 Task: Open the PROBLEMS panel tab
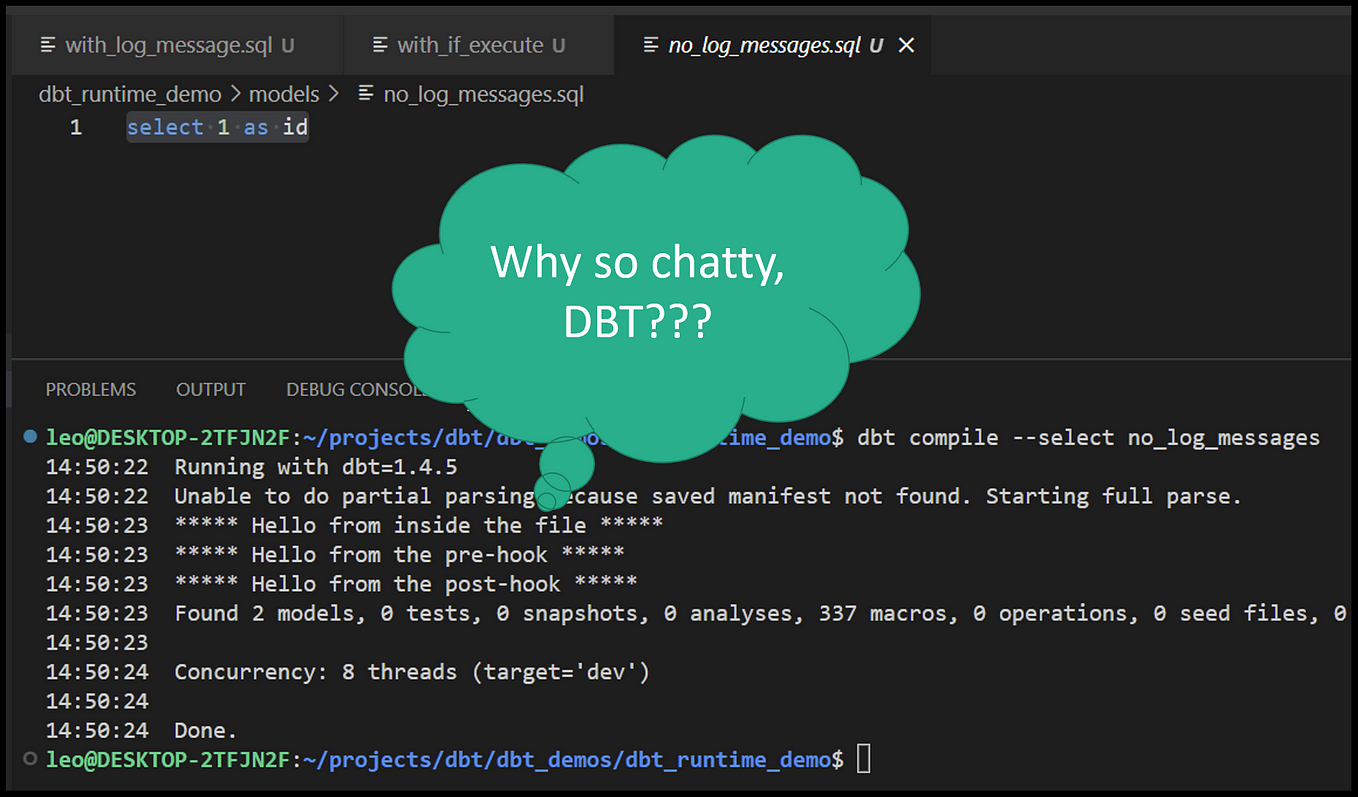click(91, 389)
